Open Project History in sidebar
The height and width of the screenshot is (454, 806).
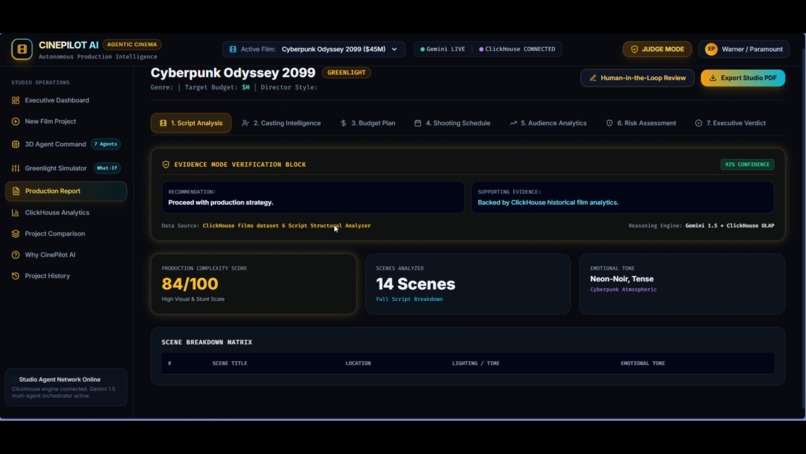pyautogui.click(x=66, y=276)
